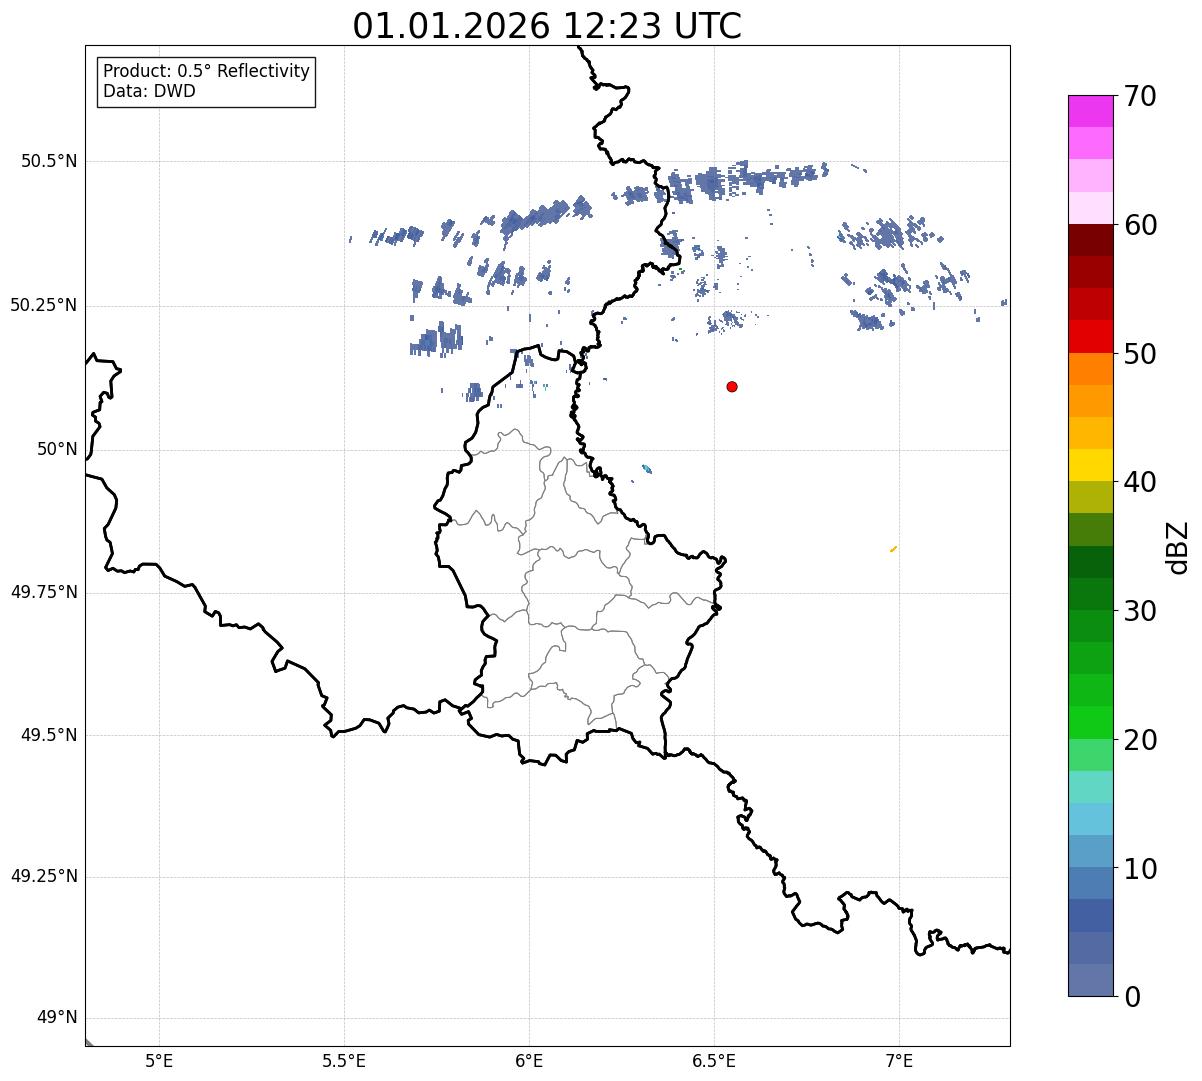Click the small orange echo near 7°E
The height and width of the screenshot is (1081, 1202).
tap(893, 548)
